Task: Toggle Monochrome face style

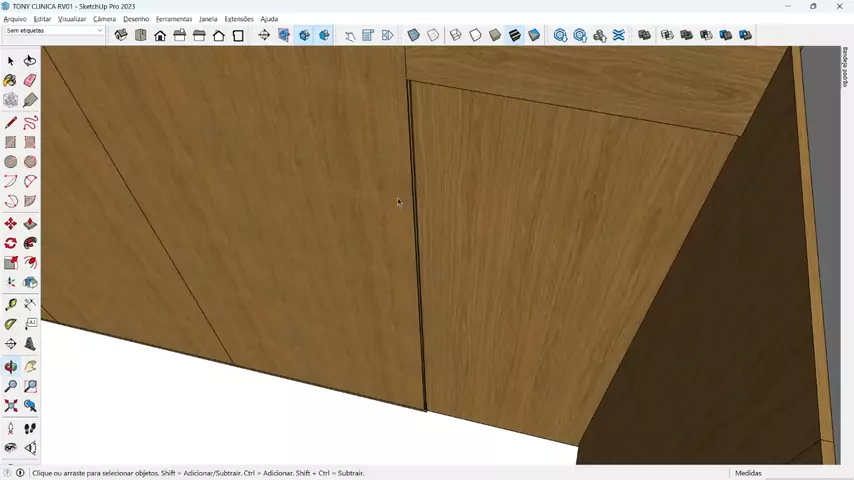Action: click(x=534, y=35)
